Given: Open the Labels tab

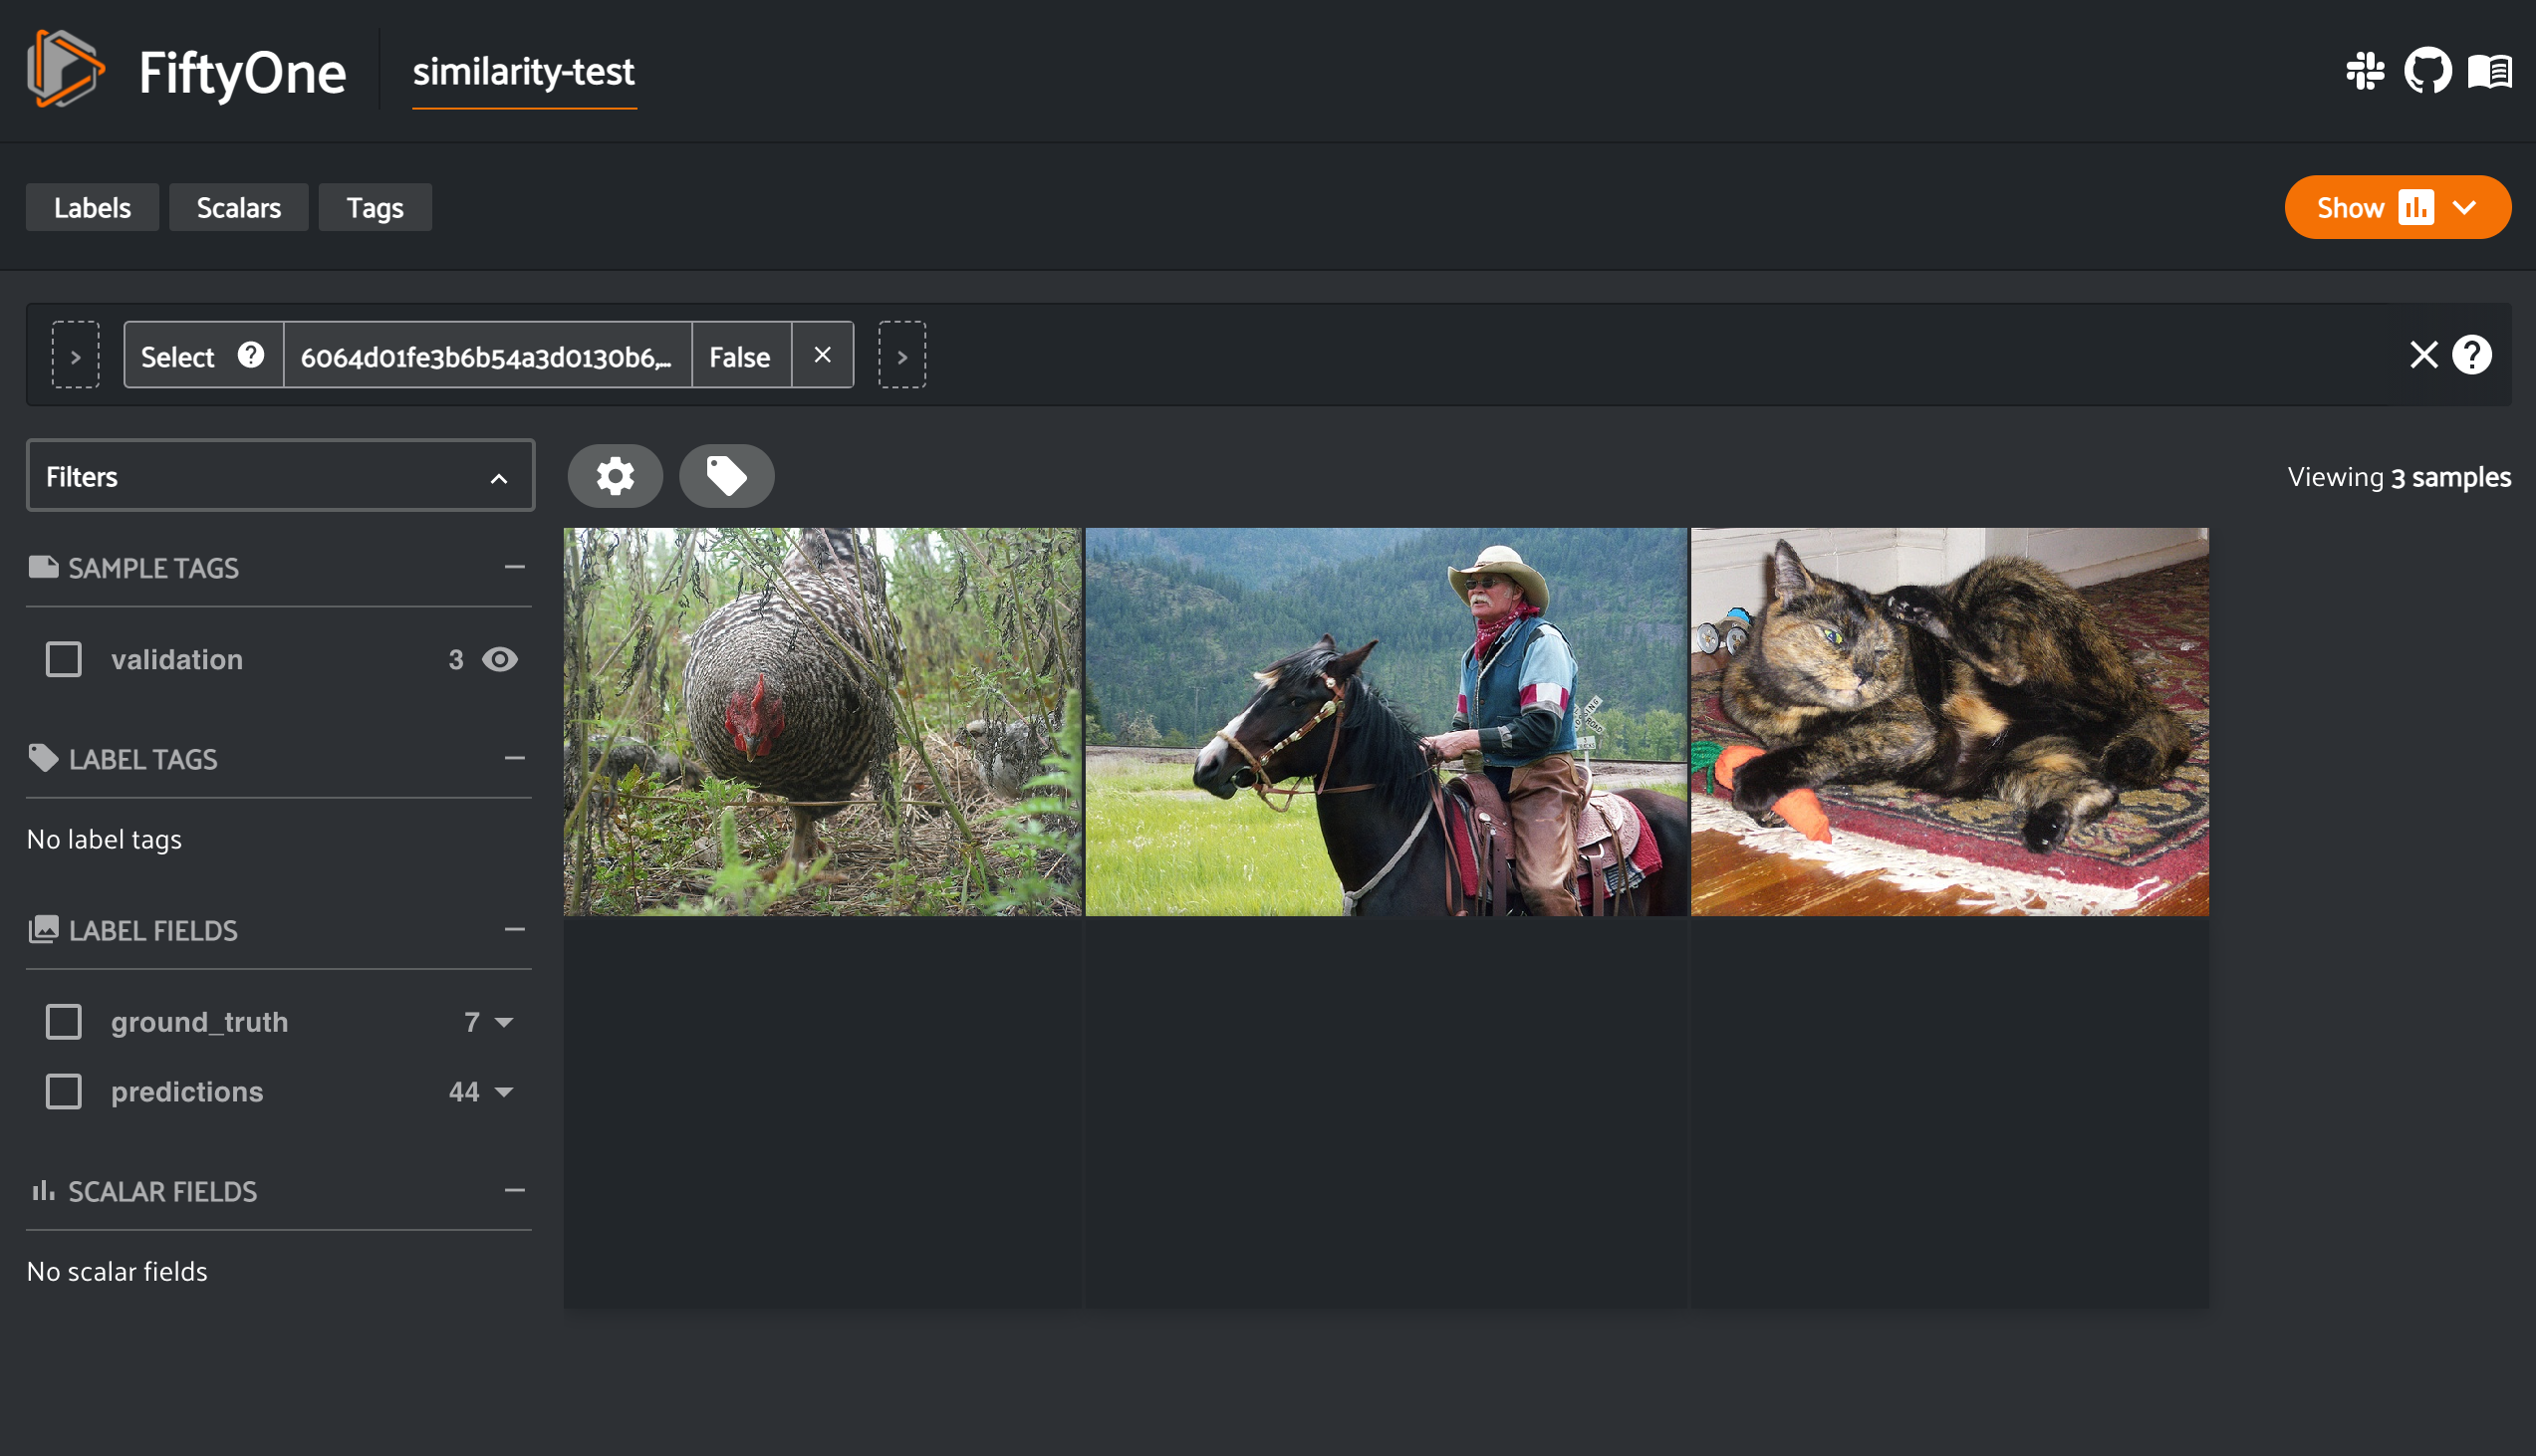Looking at the screenshot, I should pos(92,207).
